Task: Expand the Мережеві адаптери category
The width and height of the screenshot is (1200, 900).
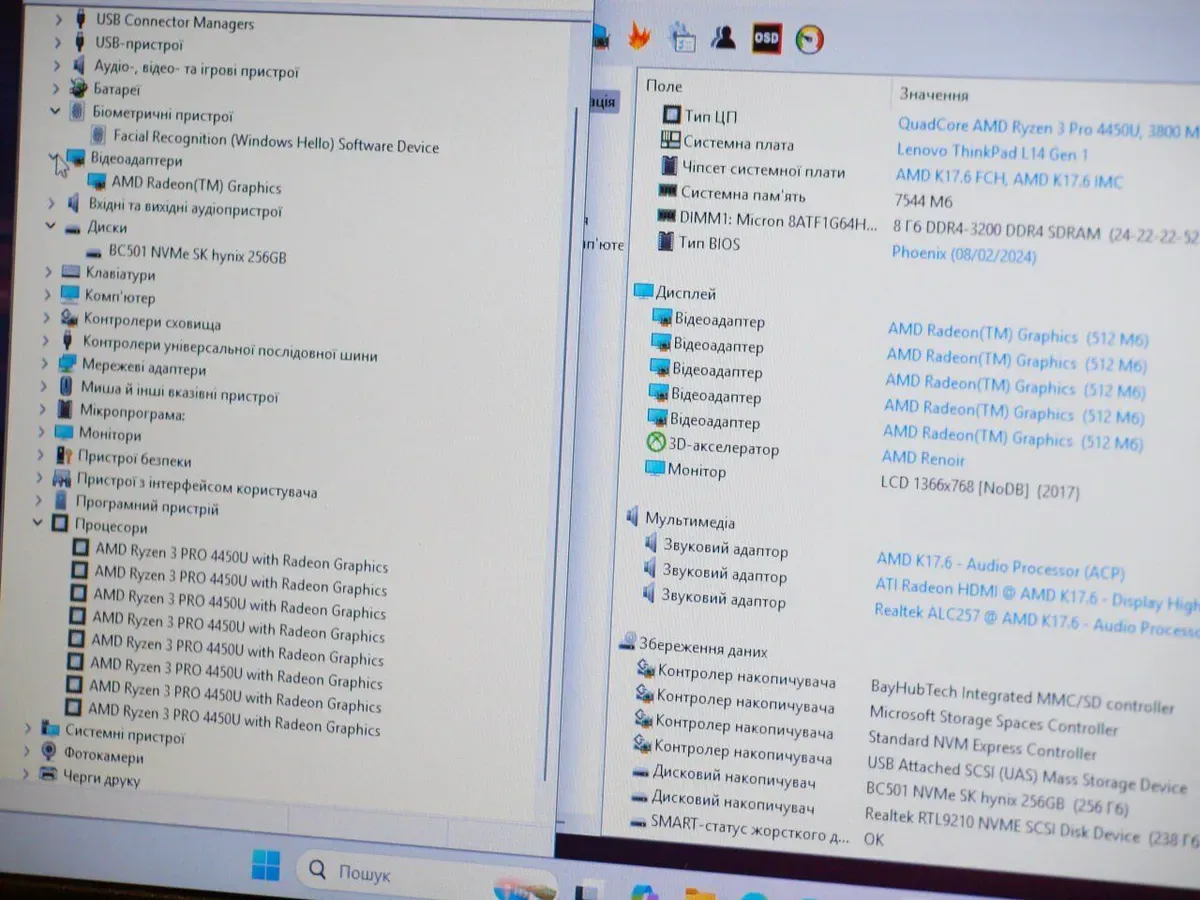Action: point(44,364)
